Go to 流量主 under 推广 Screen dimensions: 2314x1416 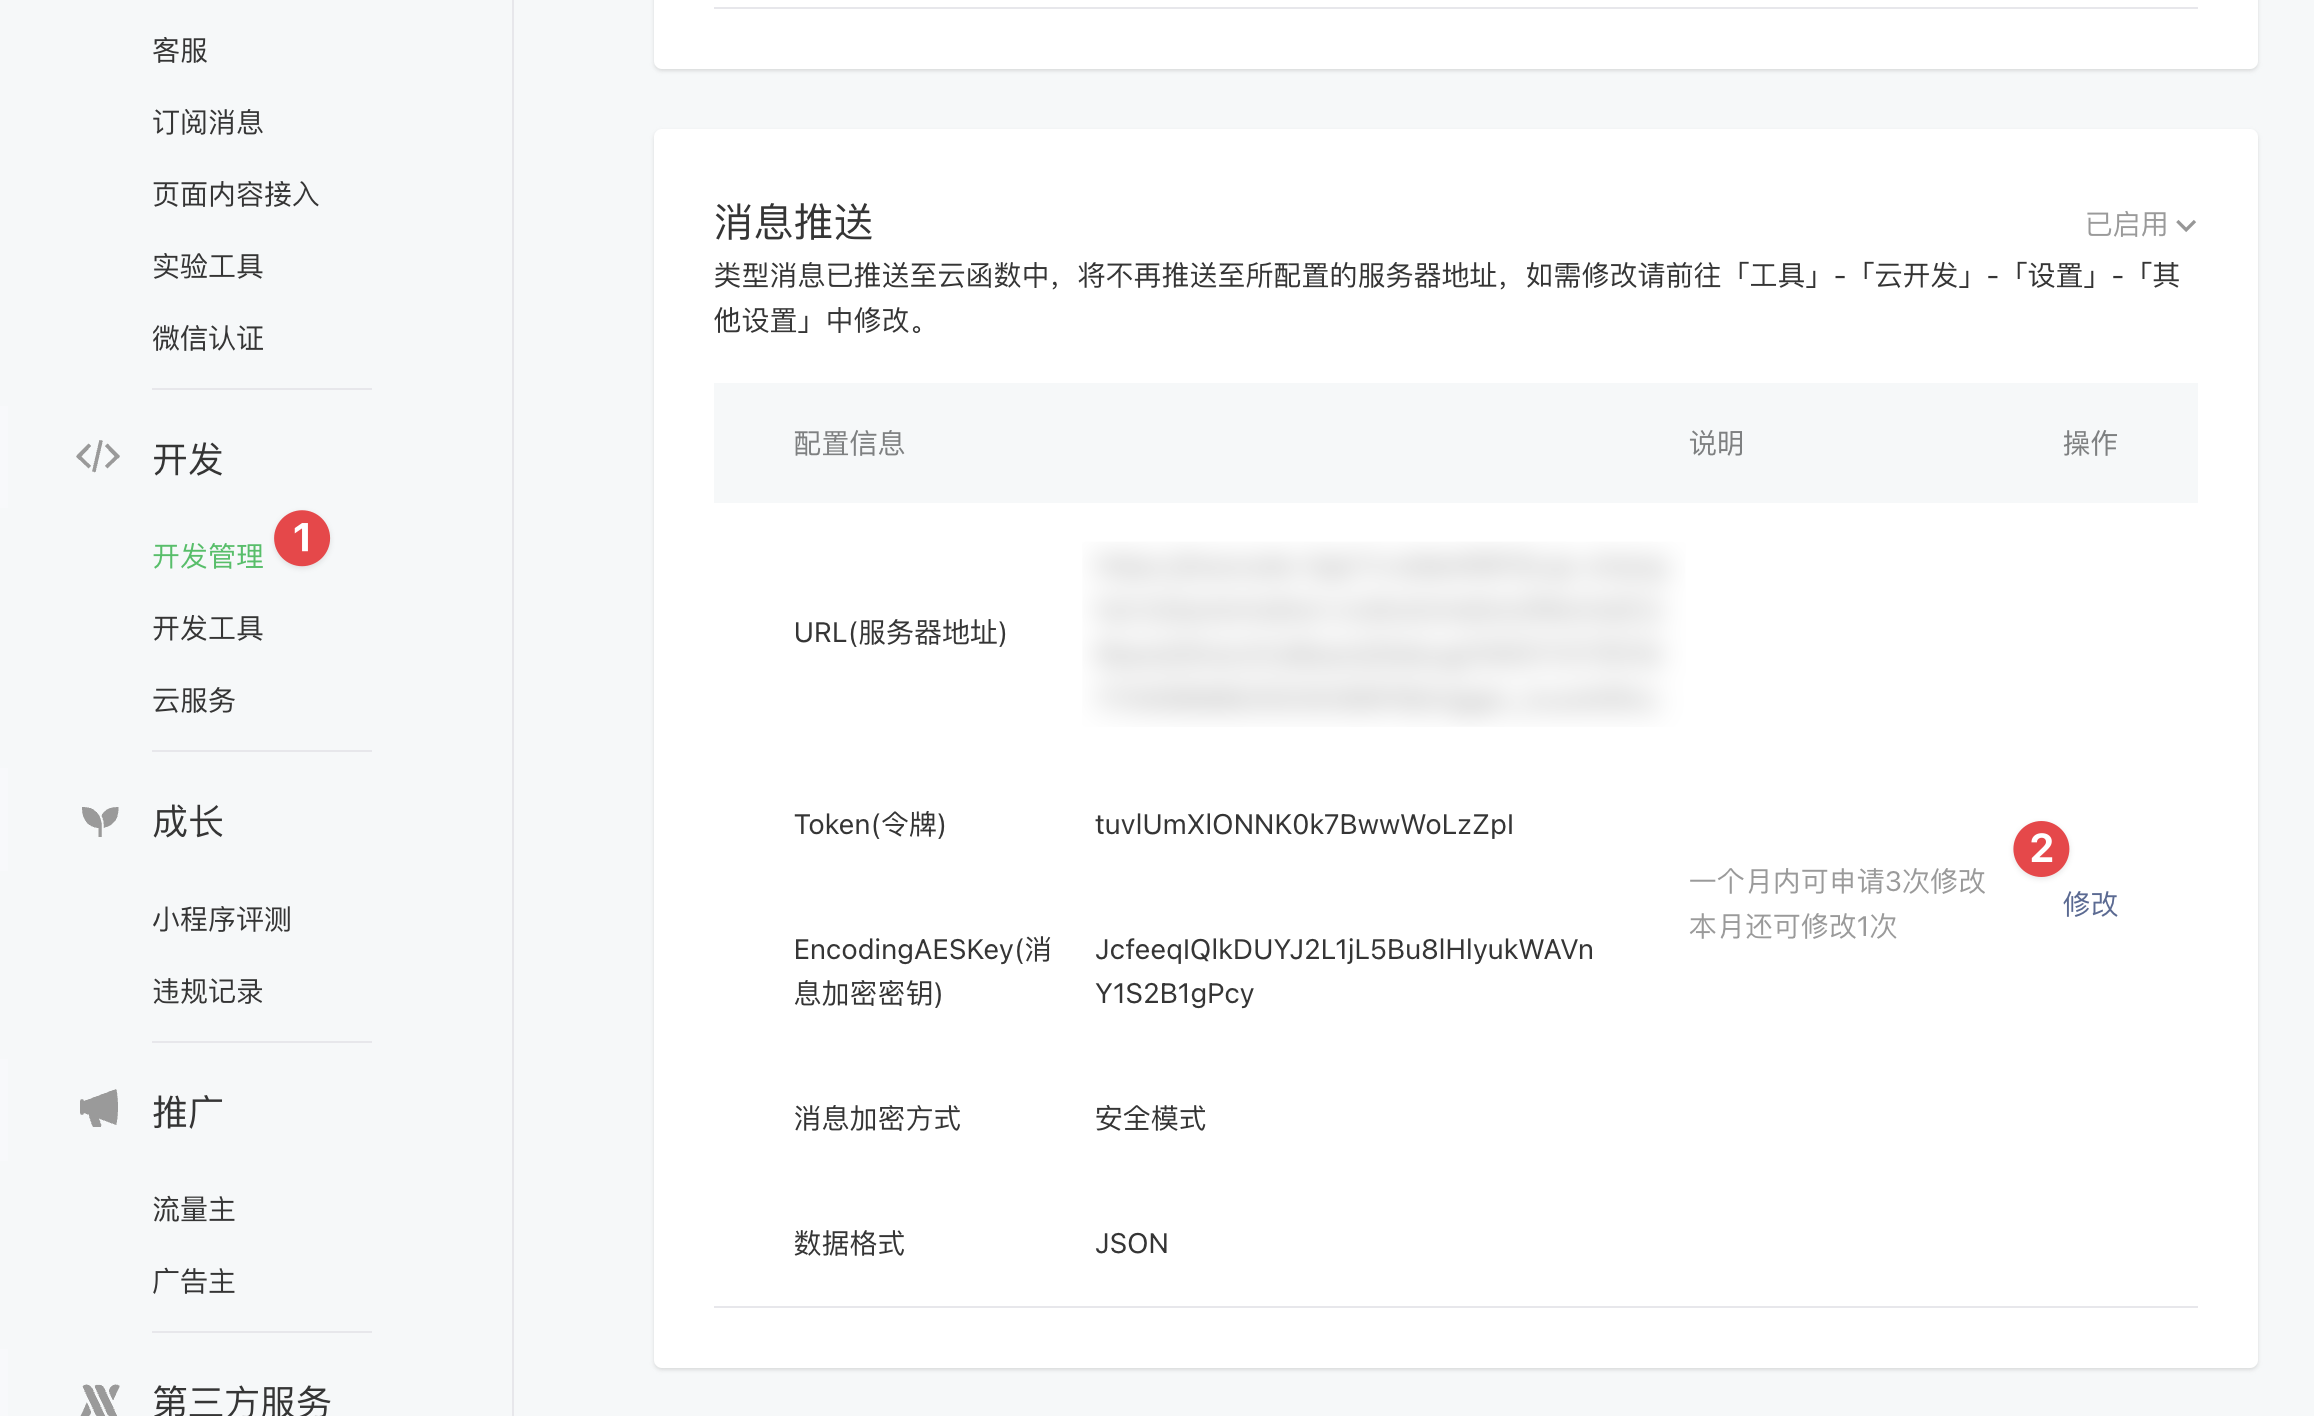(x=194, y=1209)
